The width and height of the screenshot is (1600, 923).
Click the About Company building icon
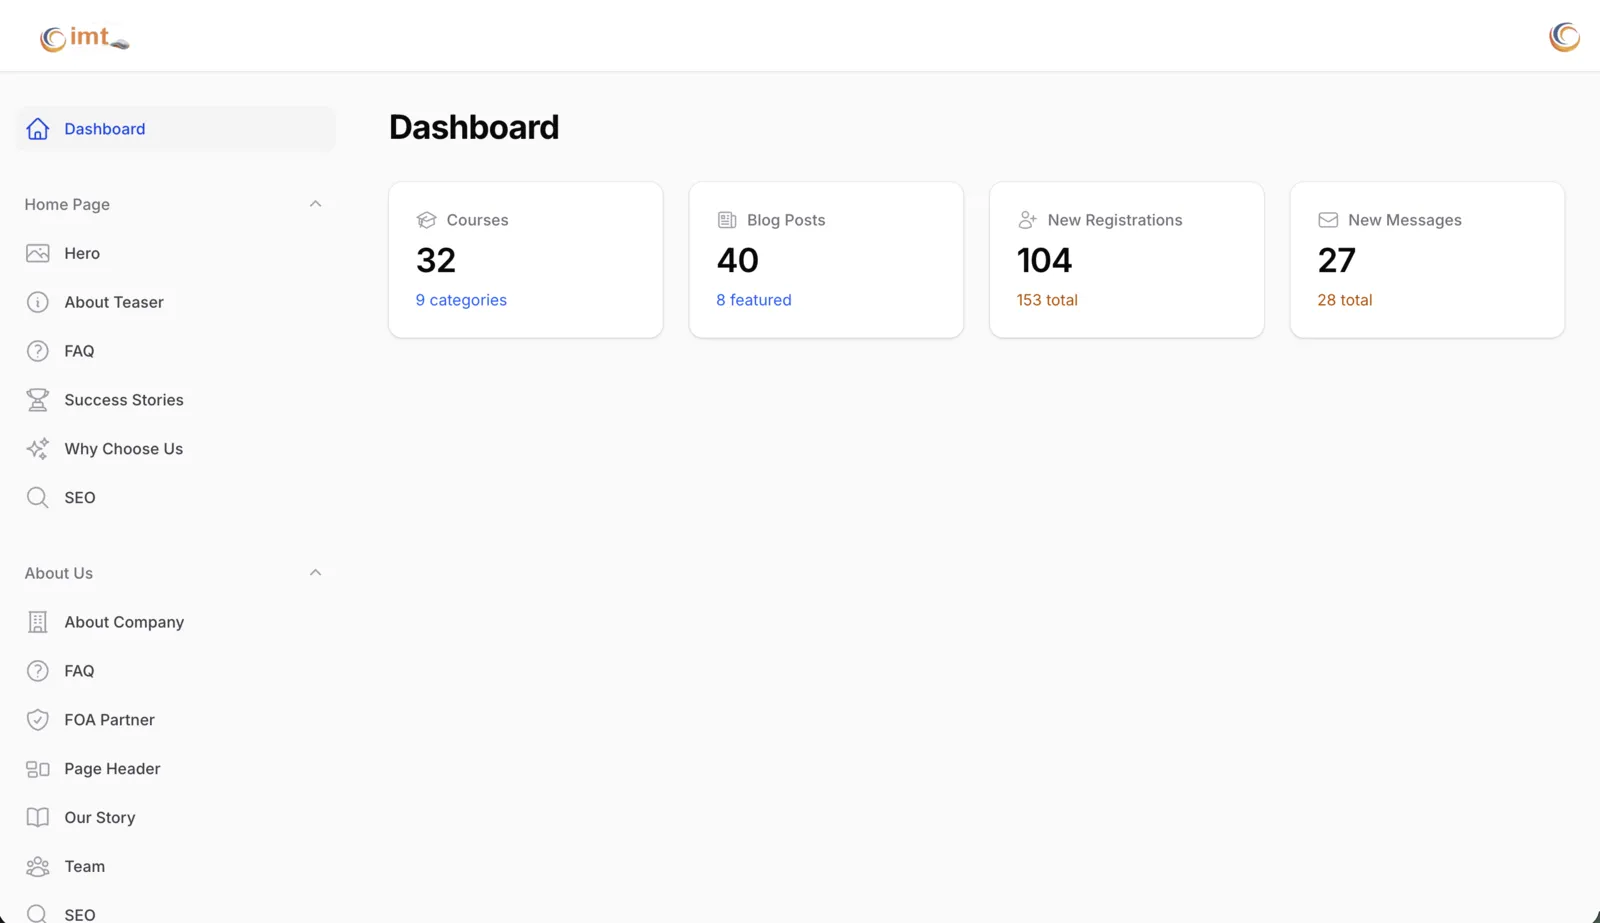coord(38,622)
